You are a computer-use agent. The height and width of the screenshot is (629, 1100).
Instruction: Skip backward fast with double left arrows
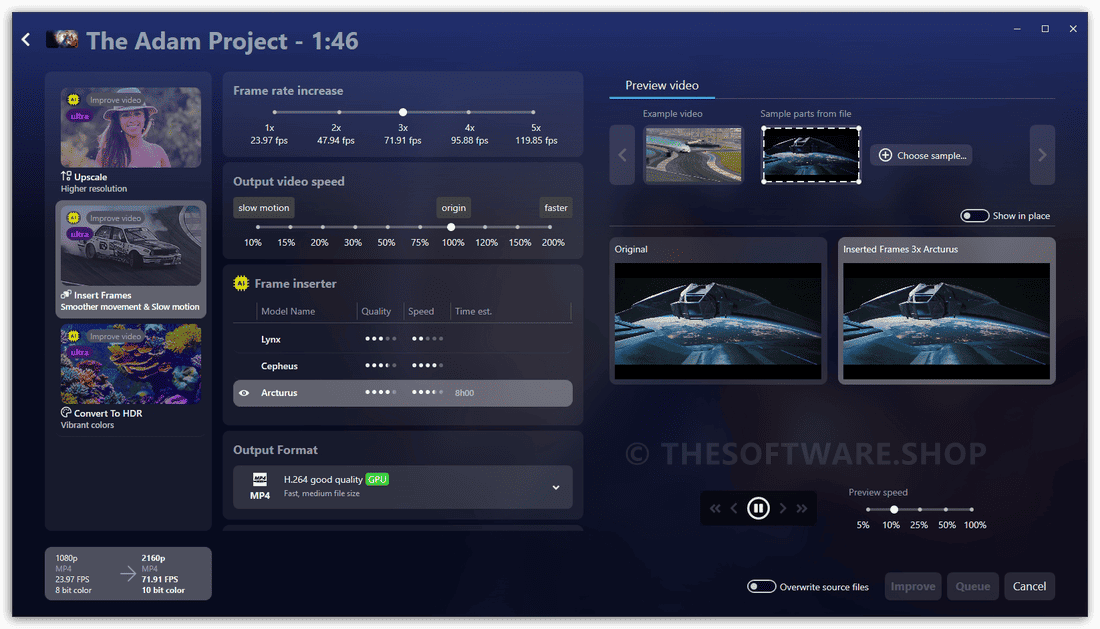715,508
